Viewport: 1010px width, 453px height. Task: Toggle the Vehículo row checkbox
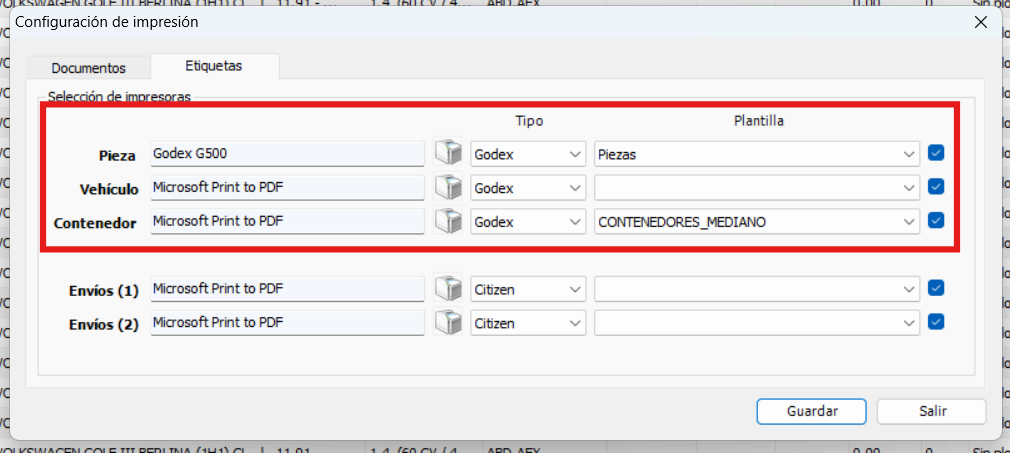936,187
